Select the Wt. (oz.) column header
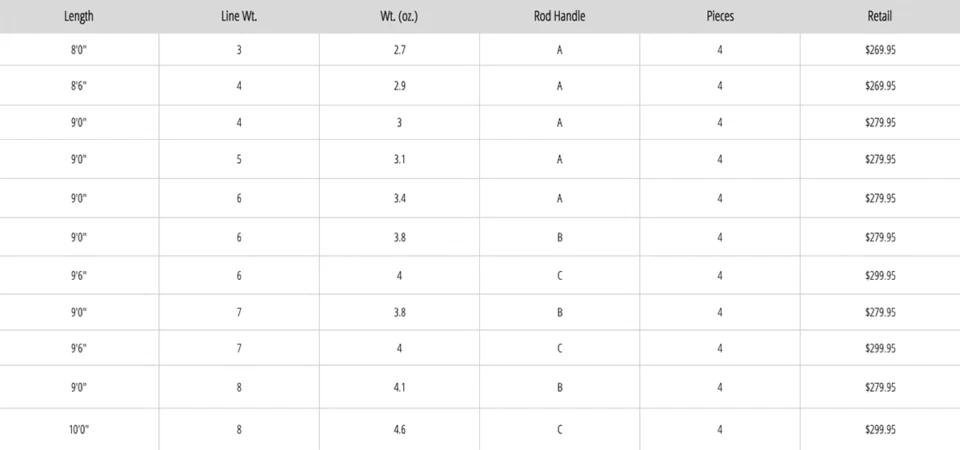 (x=399, y=16)
